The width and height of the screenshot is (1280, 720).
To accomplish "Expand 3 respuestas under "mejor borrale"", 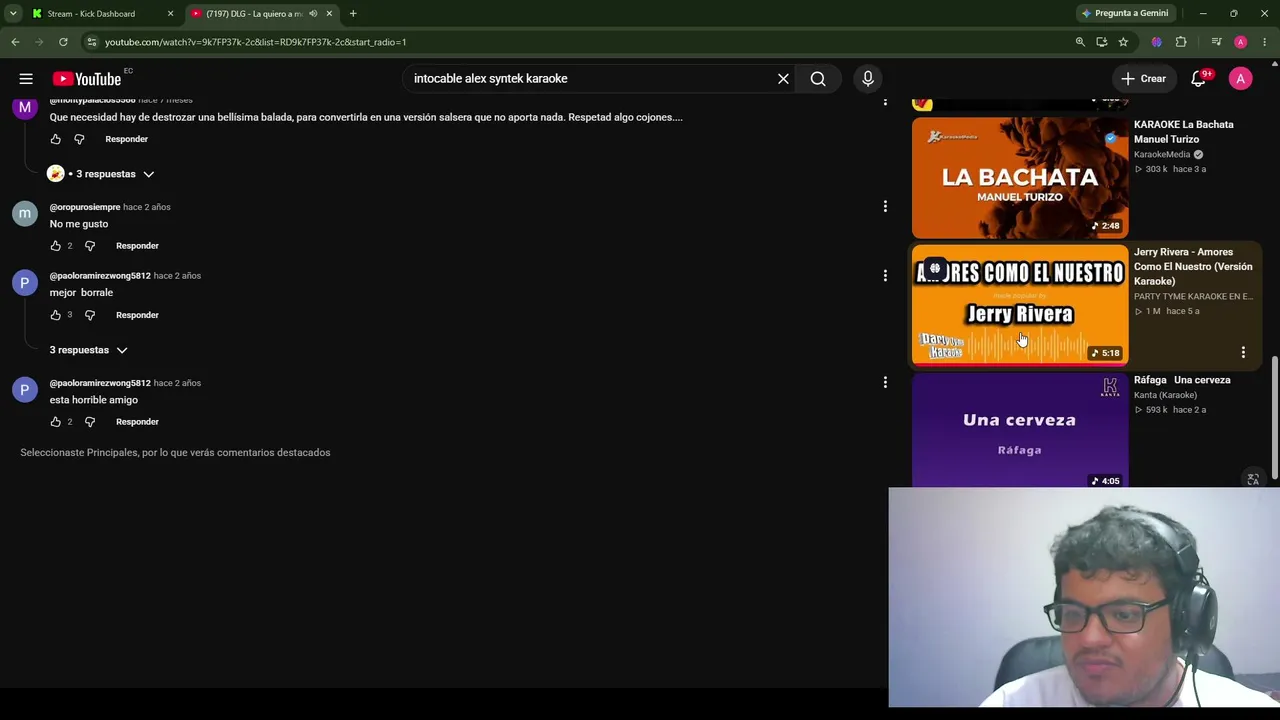I will pyautogui.click(x=89, y=350).
